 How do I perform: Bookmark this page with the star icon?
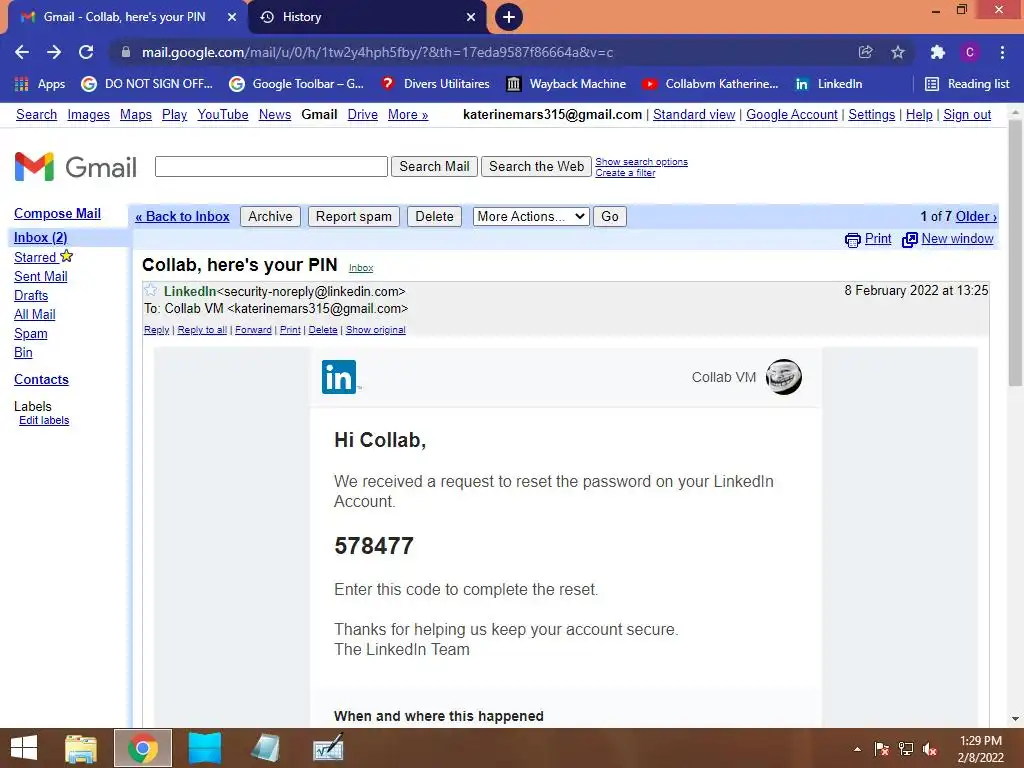coord(898,52)
